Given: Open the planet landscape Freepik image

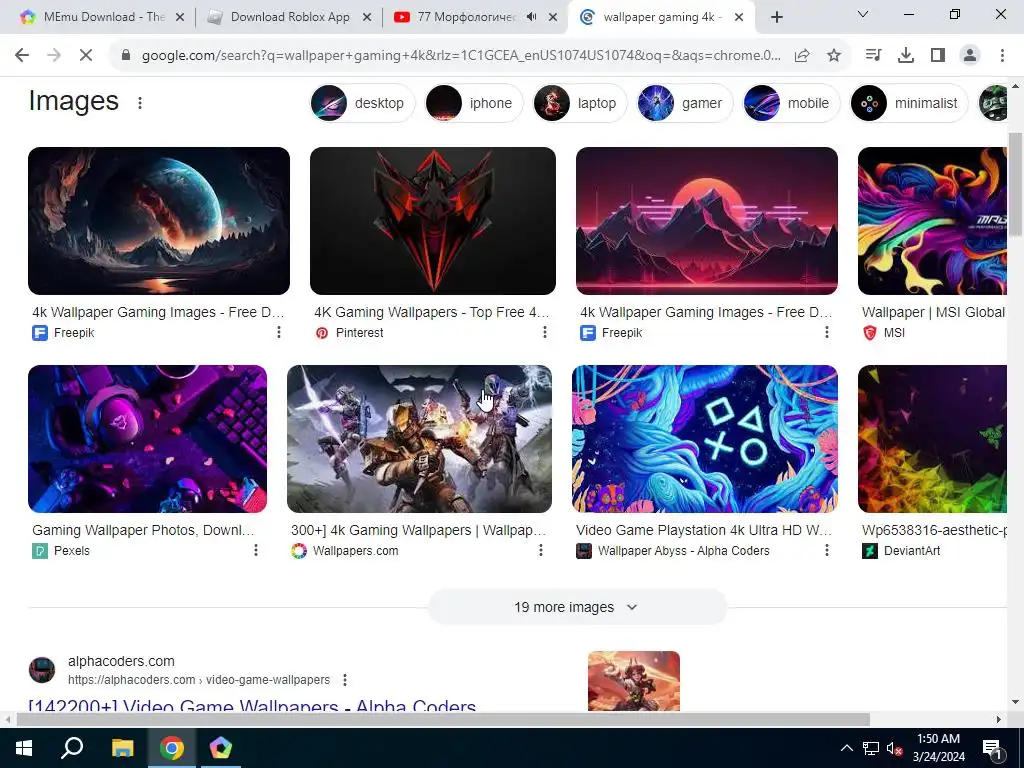Looking at the screenshot, I should pyautogui.click(x=159, y=221).
